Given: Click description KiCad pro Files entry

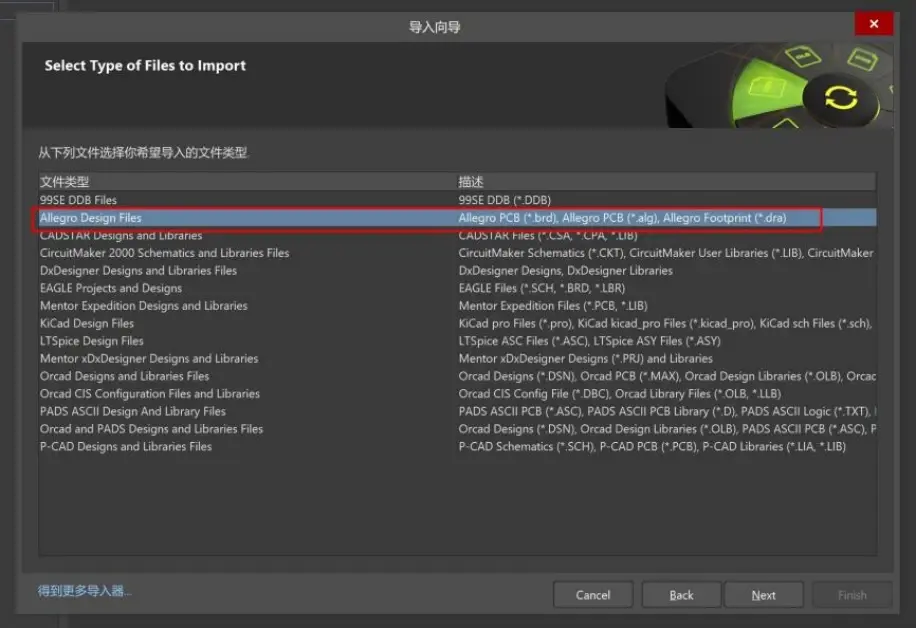Looking at the screenshot, I should point(665,323).
